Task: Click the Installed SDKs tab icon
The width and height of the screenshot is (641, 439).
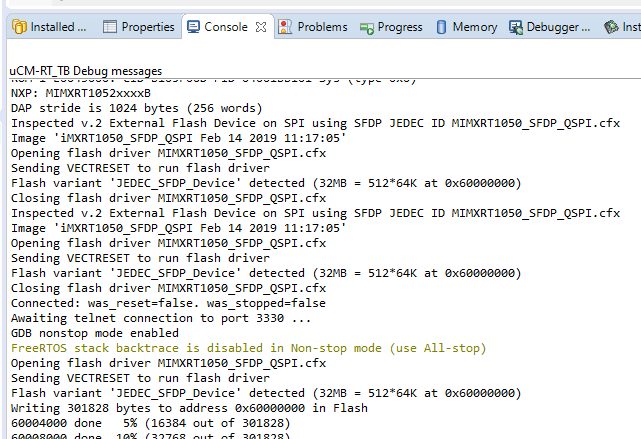Action: pyautogui.click(x=19, y=27)
